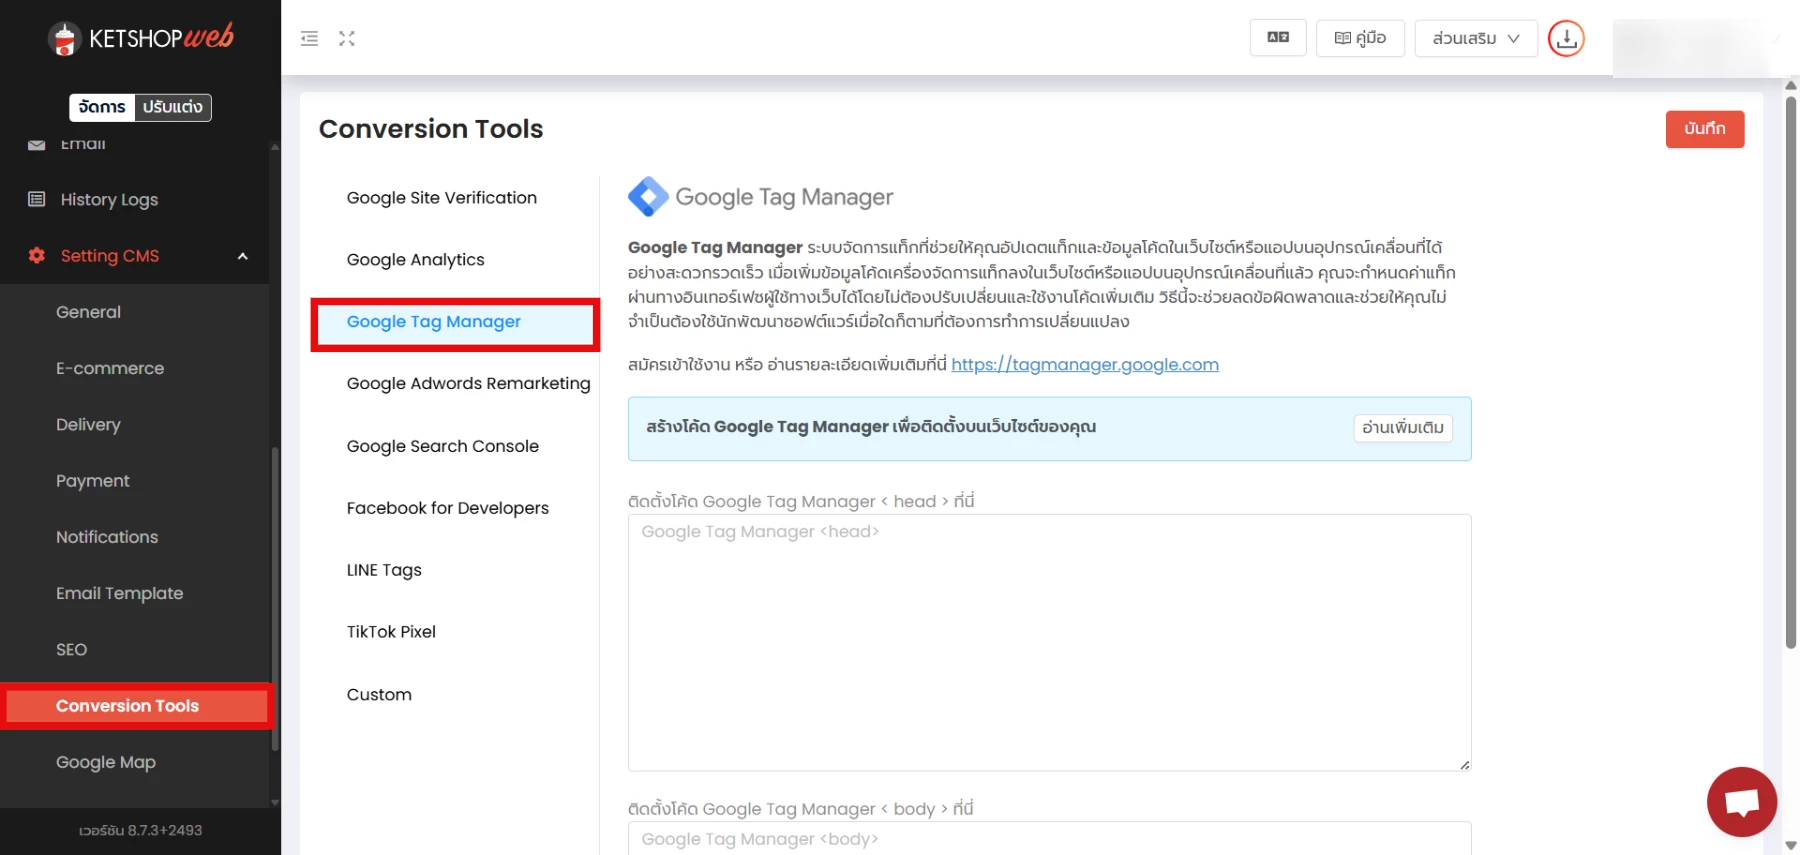Open the tagmanager.google.com link
Viewport: 1800px width, 855px height.
tap(1084, 365)
